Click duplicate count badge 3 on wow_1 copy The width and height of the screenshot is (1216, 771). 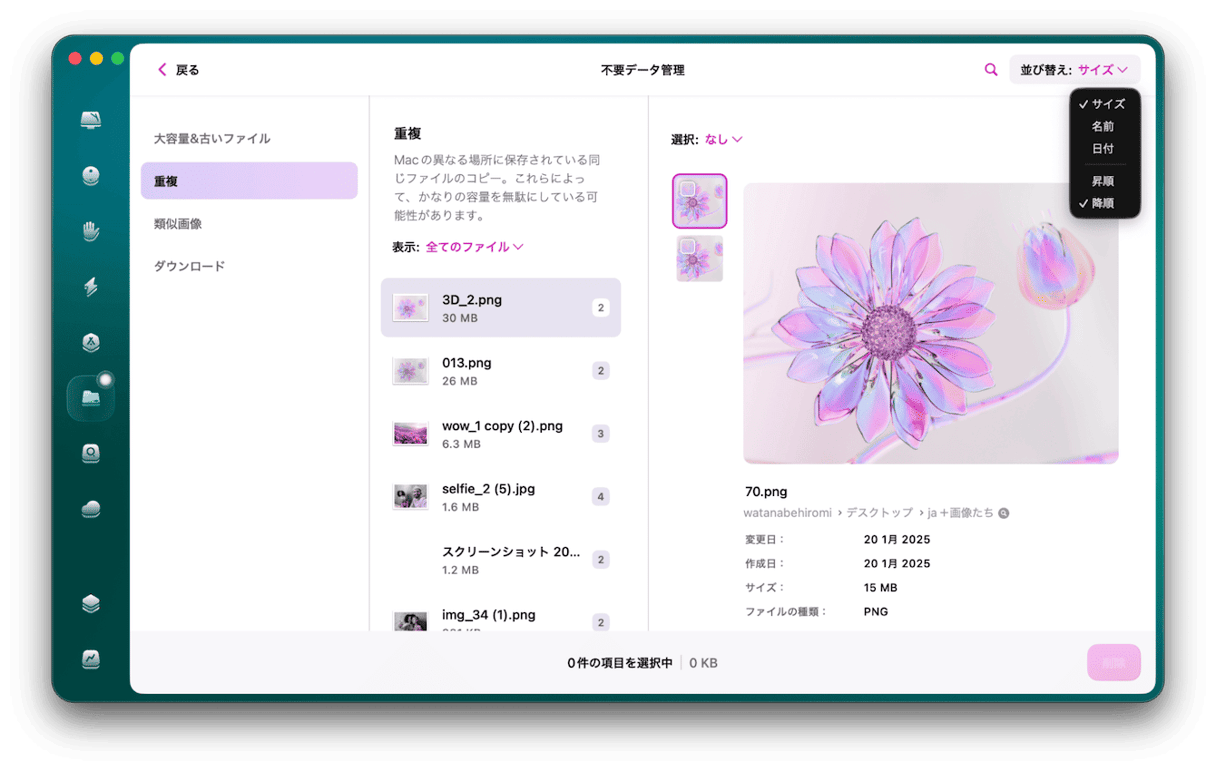[601, 434]
